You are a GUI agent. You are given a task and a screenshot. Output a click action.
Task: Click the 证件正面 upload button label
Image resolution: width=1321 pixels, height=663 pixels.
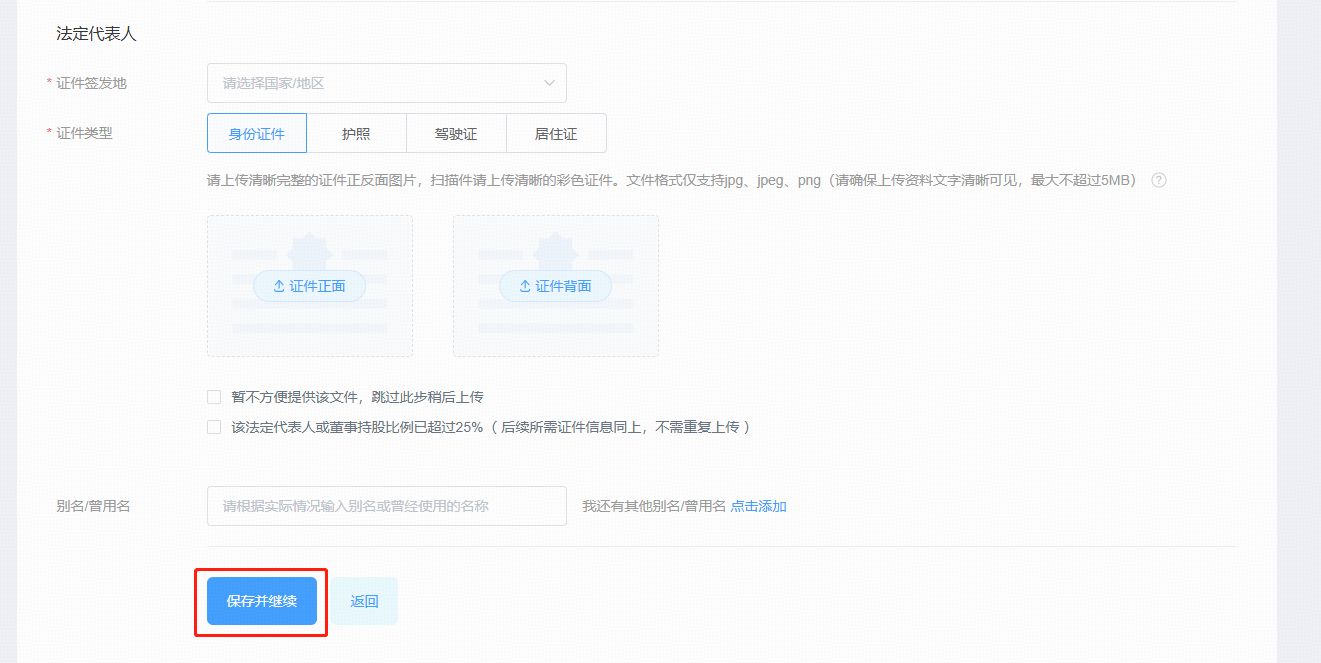pyautogui.click(x=317, y=286)
